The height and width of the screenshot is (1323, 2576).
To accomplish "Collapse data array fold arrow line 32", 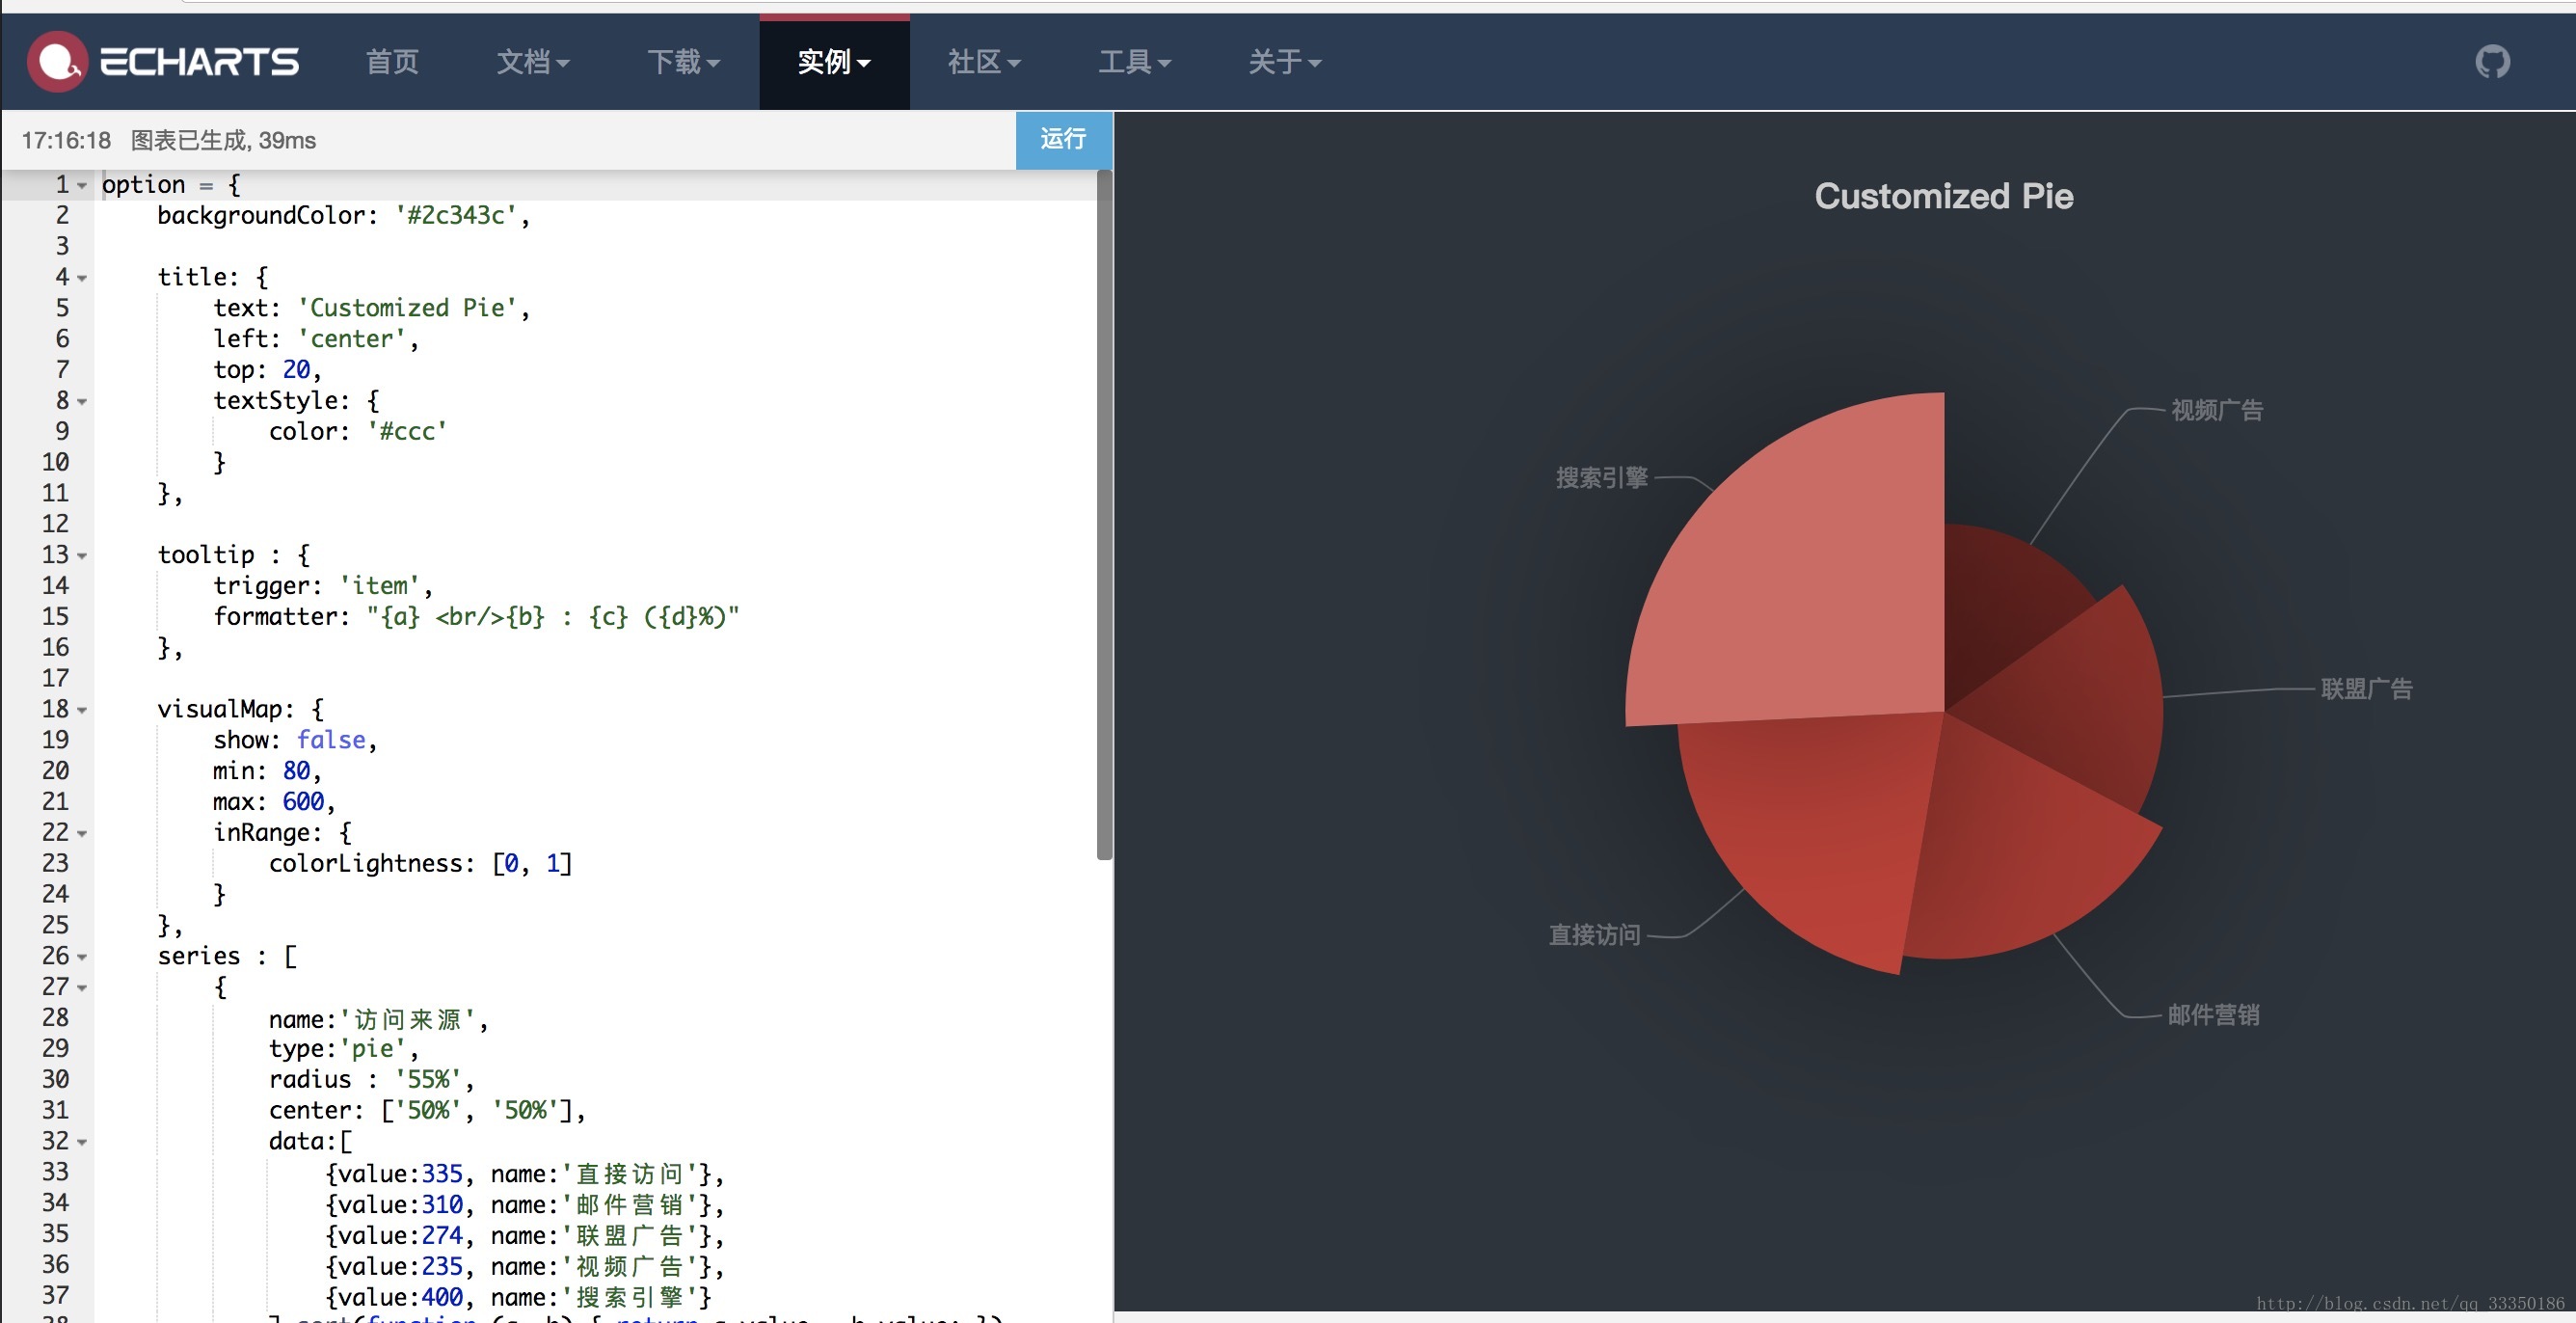I will 82,1142.
